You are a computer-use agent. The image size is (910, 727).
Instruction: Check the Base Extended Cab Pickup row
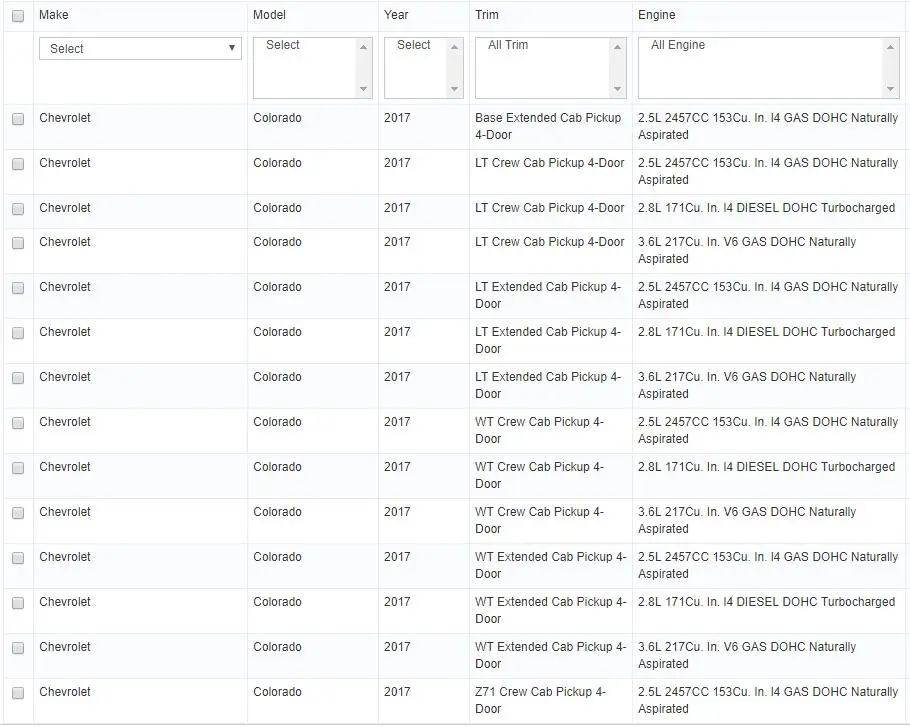[18, 119]
